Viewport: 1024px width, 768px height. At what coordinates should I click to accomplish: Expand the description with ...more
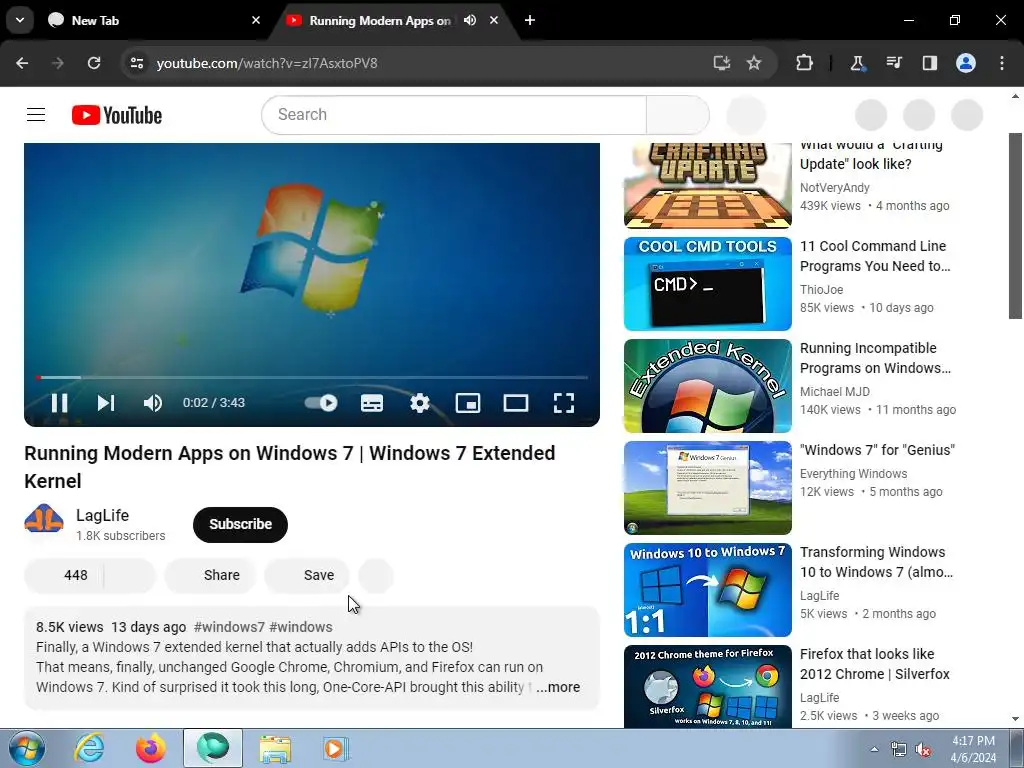coord(558,687)
